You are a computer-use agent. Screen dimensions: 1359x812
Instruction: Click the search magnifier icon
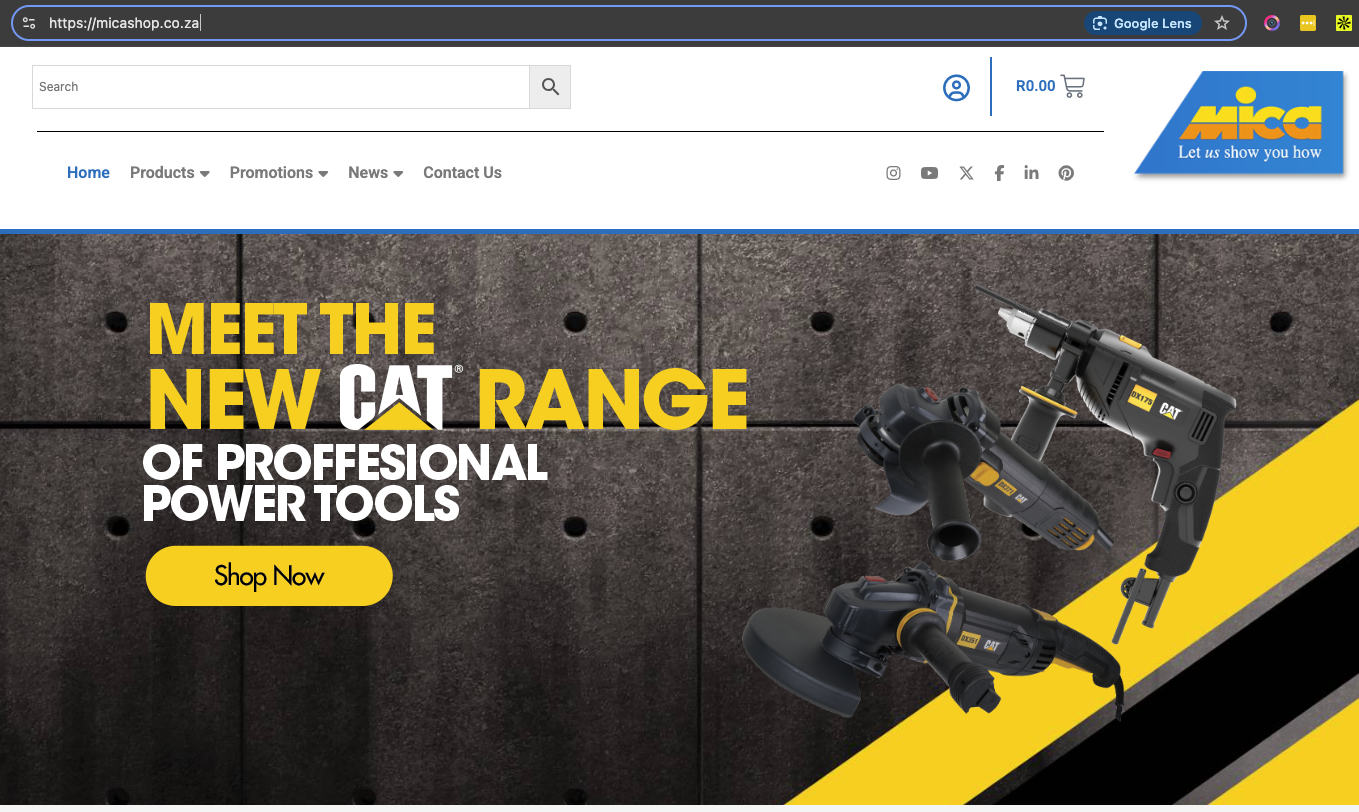pyautogui.click(x=549, y=86)
